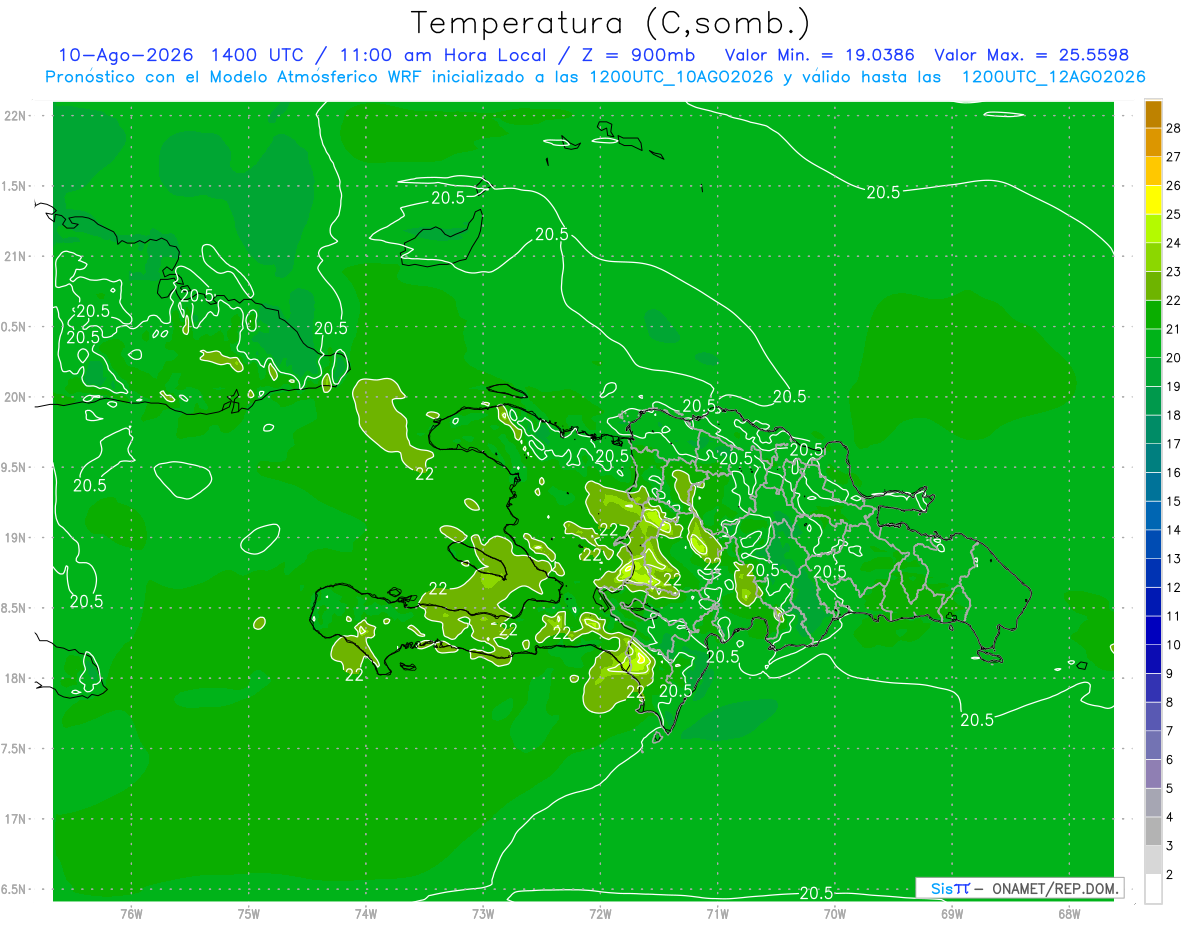This screenshot has height=927, width=1200.
Task: Click colorbar label "20"
Action: point(1174,358)
